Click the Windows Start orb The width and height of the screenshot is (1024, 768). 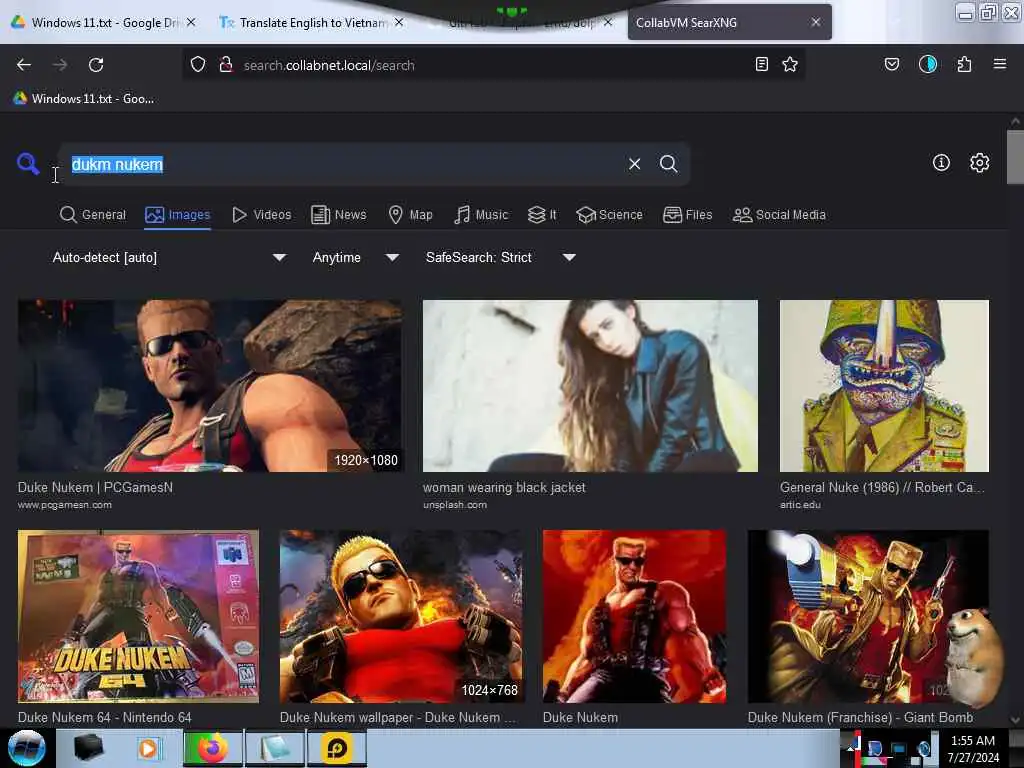click(26, 748)
